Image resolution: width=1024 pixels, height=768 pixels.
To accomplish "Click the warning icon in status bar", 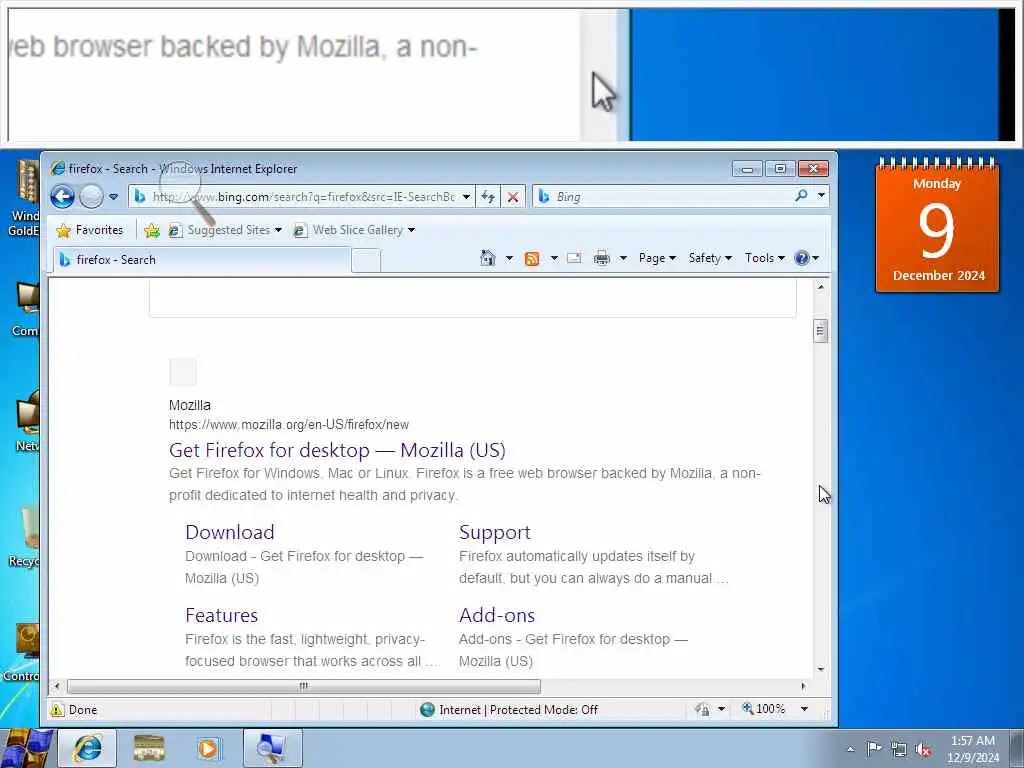I will [x=57, y=710].
